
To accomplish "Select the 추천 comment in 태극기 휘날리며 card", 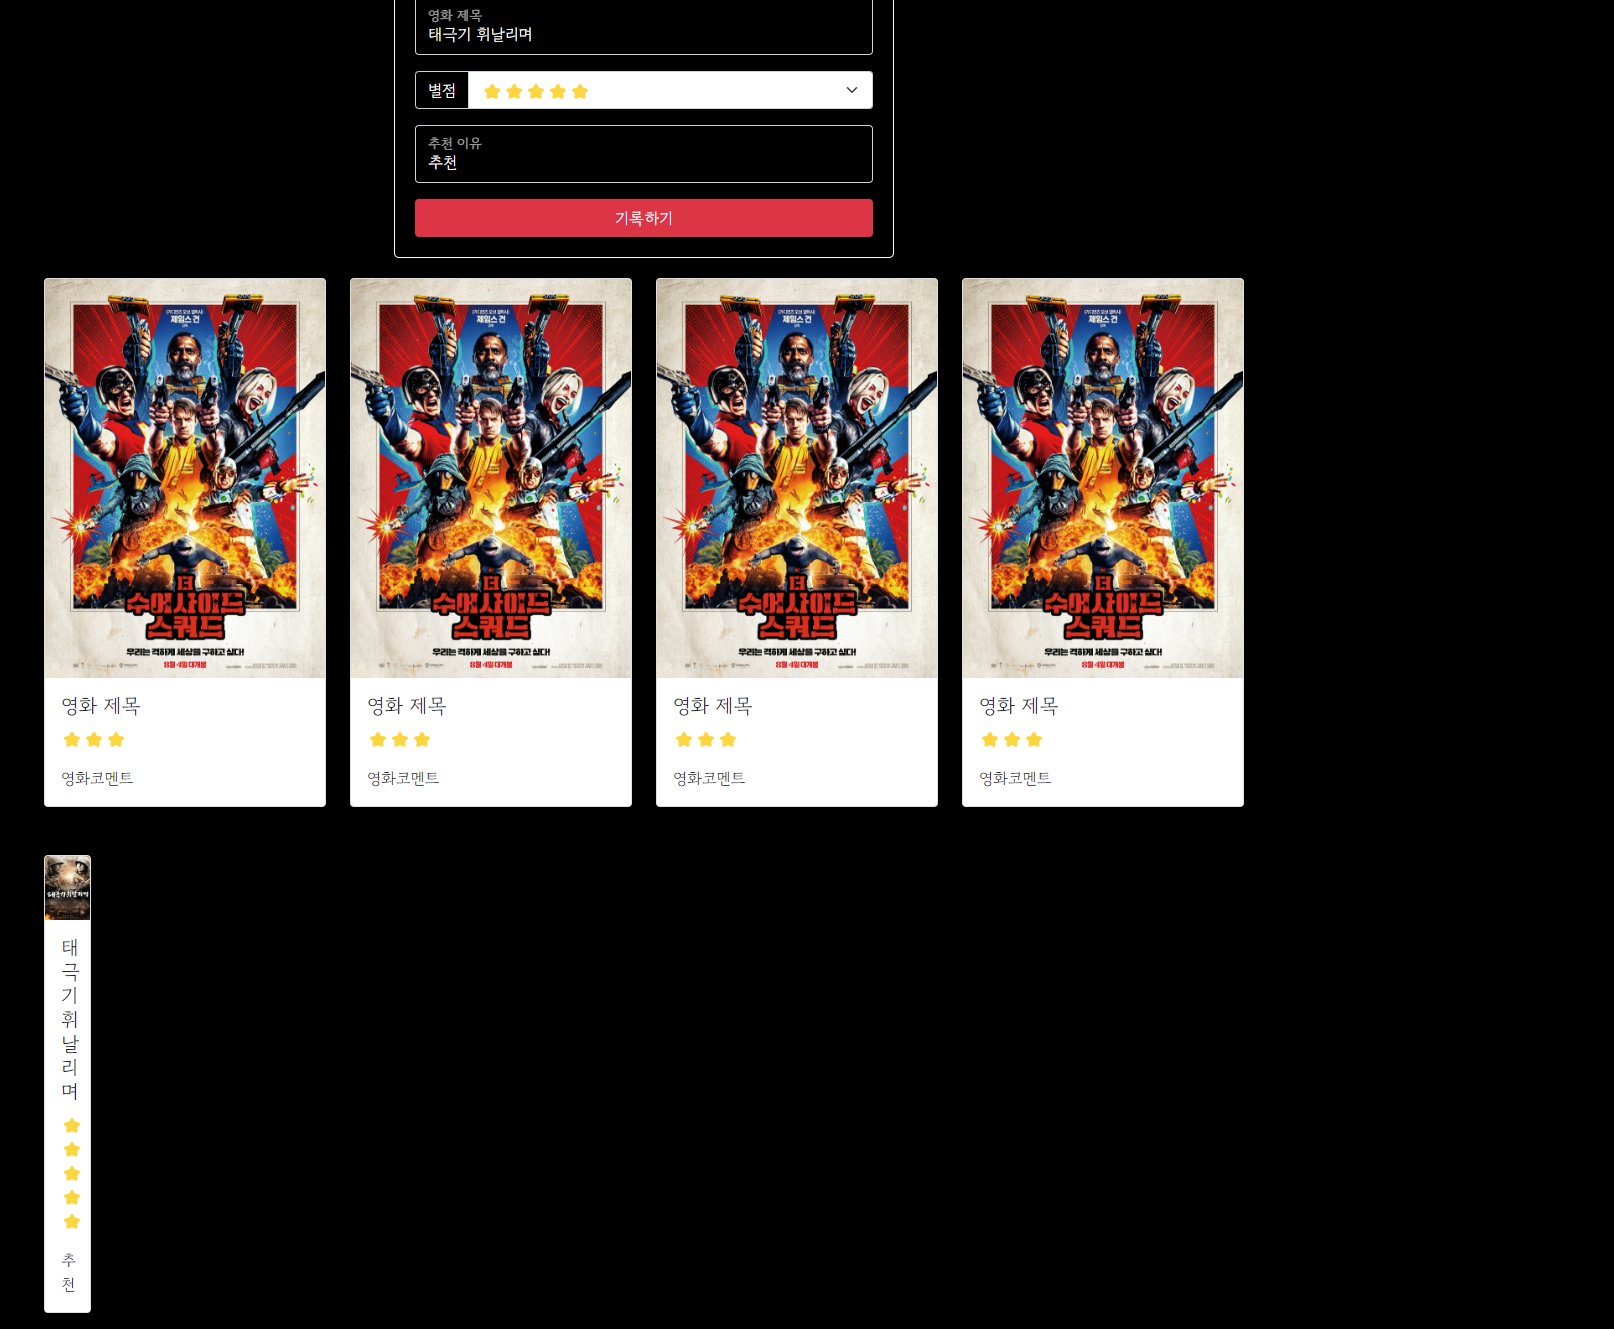I will (x=69, y=1272).
